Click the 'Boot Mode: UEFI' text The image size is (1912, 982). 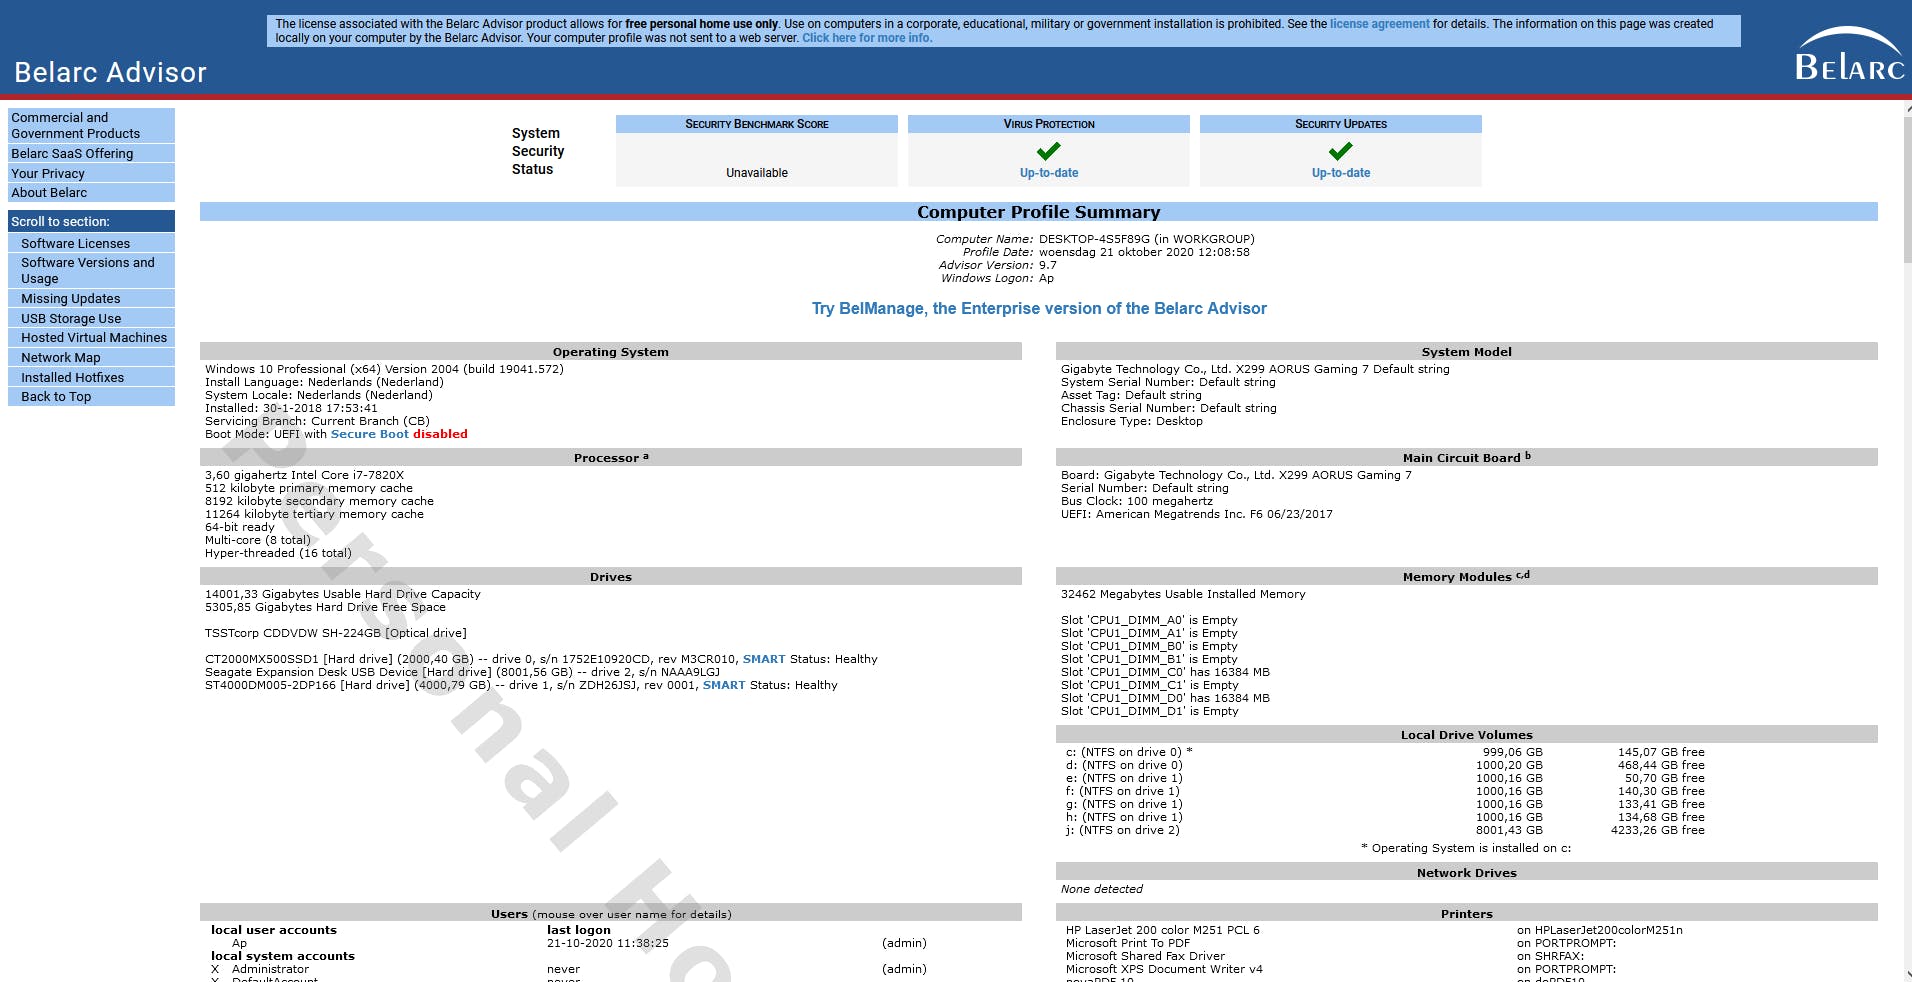pos(252,434)
